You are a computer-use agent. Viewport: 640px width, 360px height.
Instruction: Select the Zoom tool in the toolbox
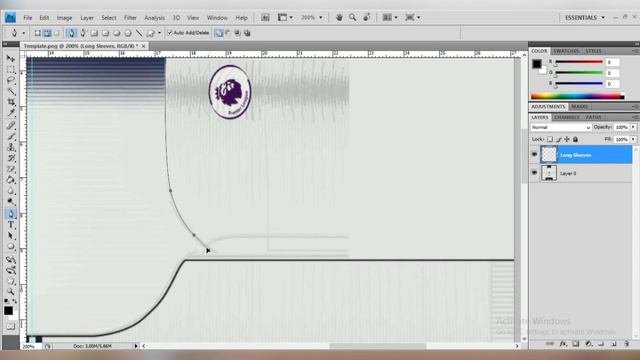(x=11, y=291)
